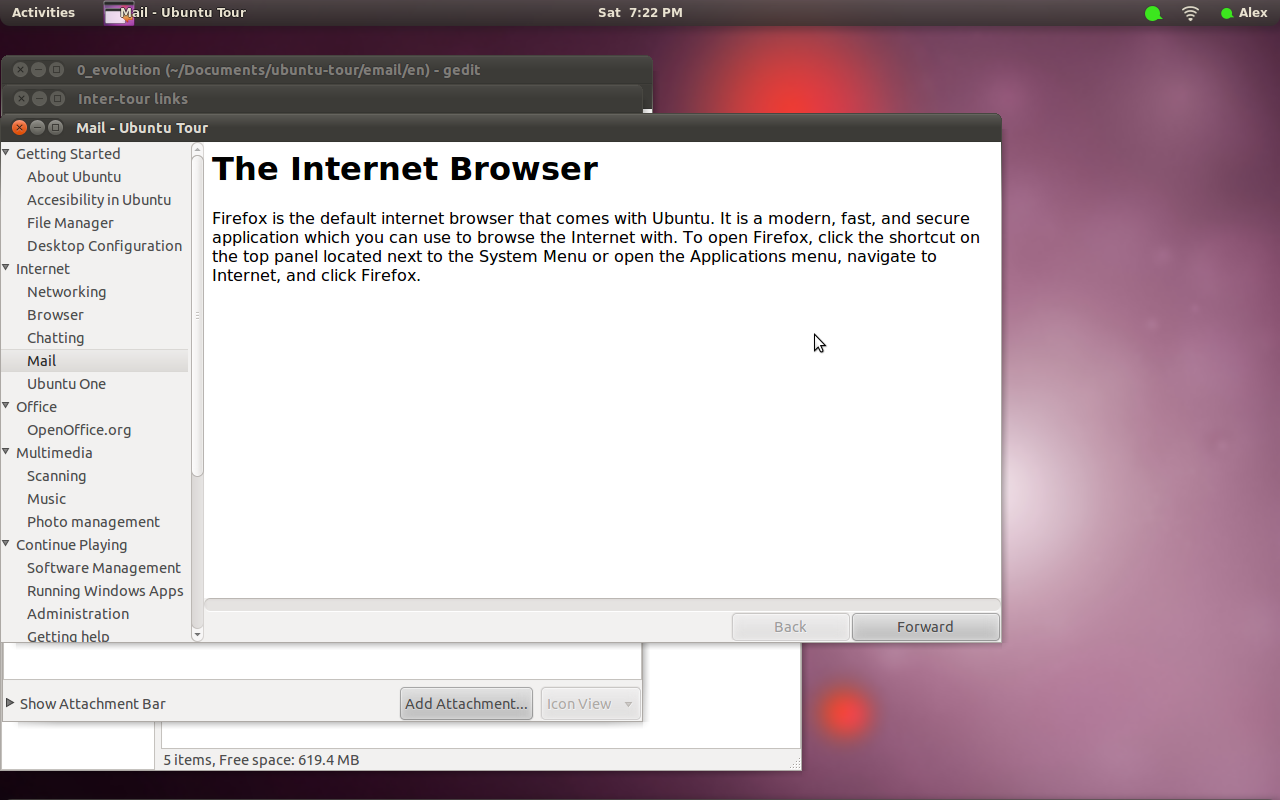The width and height of the screenshot is (1280, 800).
Task: Click the sidebar vertical scrollbar
Action: [197, 315]
